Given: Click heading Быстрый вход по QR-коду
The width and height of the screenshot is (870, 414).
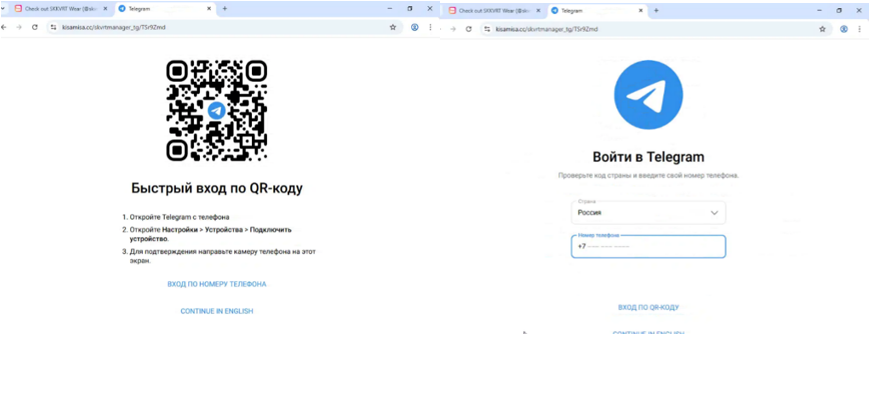Looking at the screenshot, I should tap(217, 188).
